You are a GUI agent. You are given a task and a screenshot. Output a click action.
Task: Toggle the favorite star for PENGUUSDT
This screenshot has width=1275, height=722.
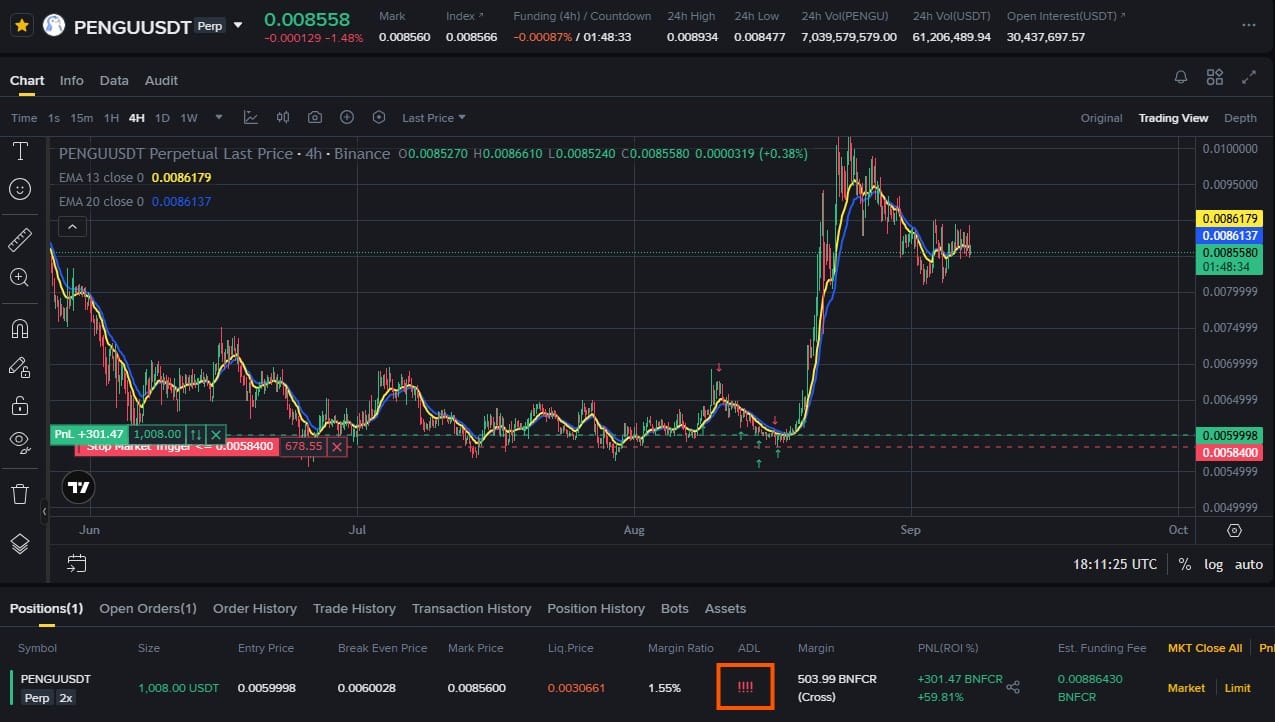[20, 25]
